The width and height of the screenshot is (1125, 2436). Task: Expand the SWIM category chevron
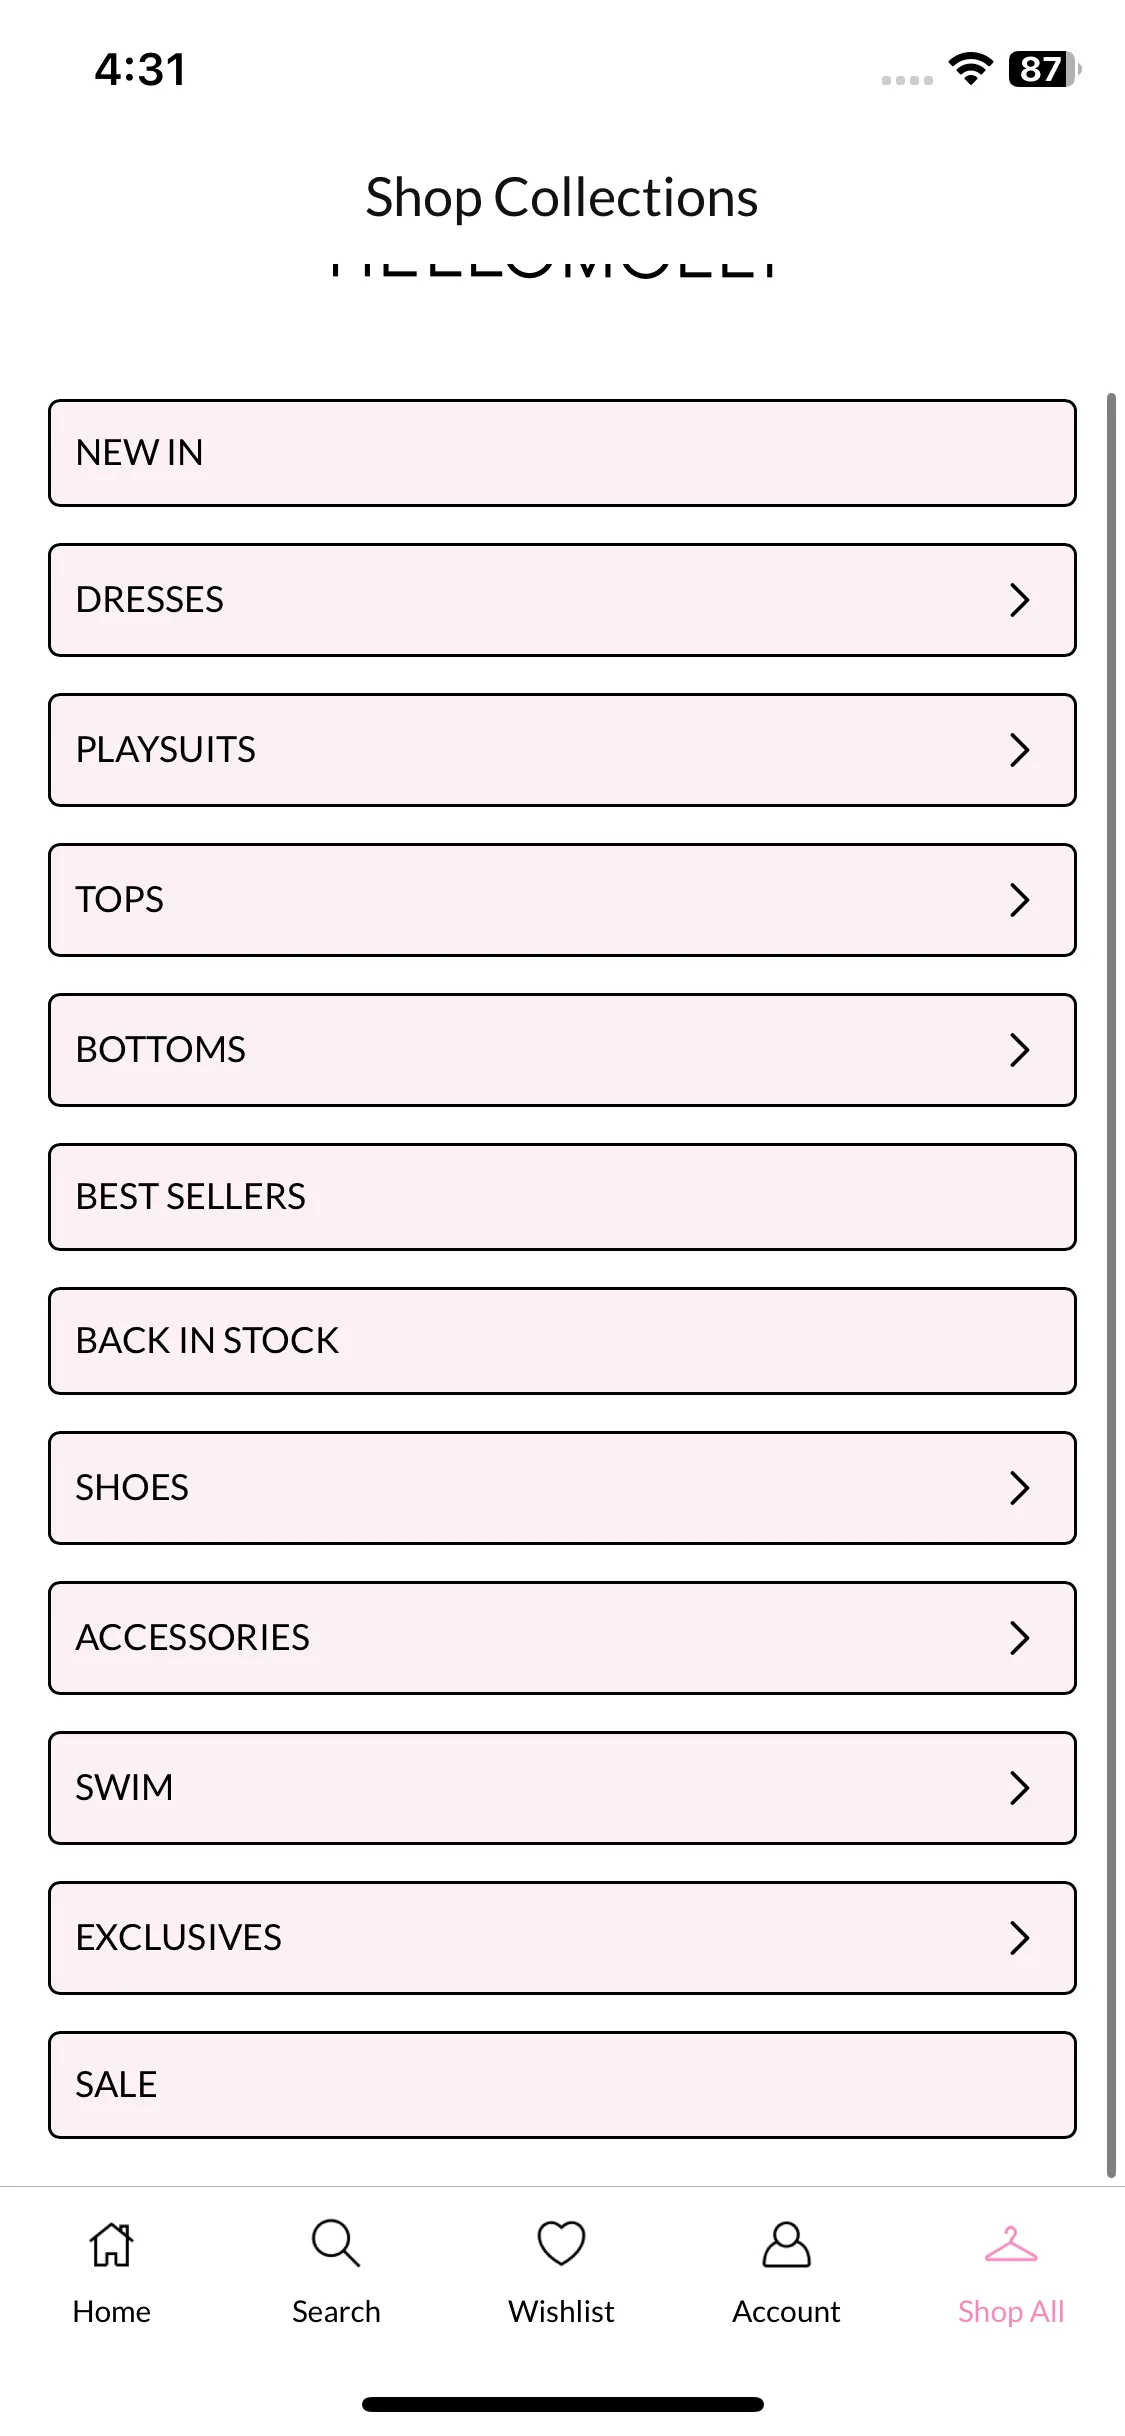tap(1019, 1788)
